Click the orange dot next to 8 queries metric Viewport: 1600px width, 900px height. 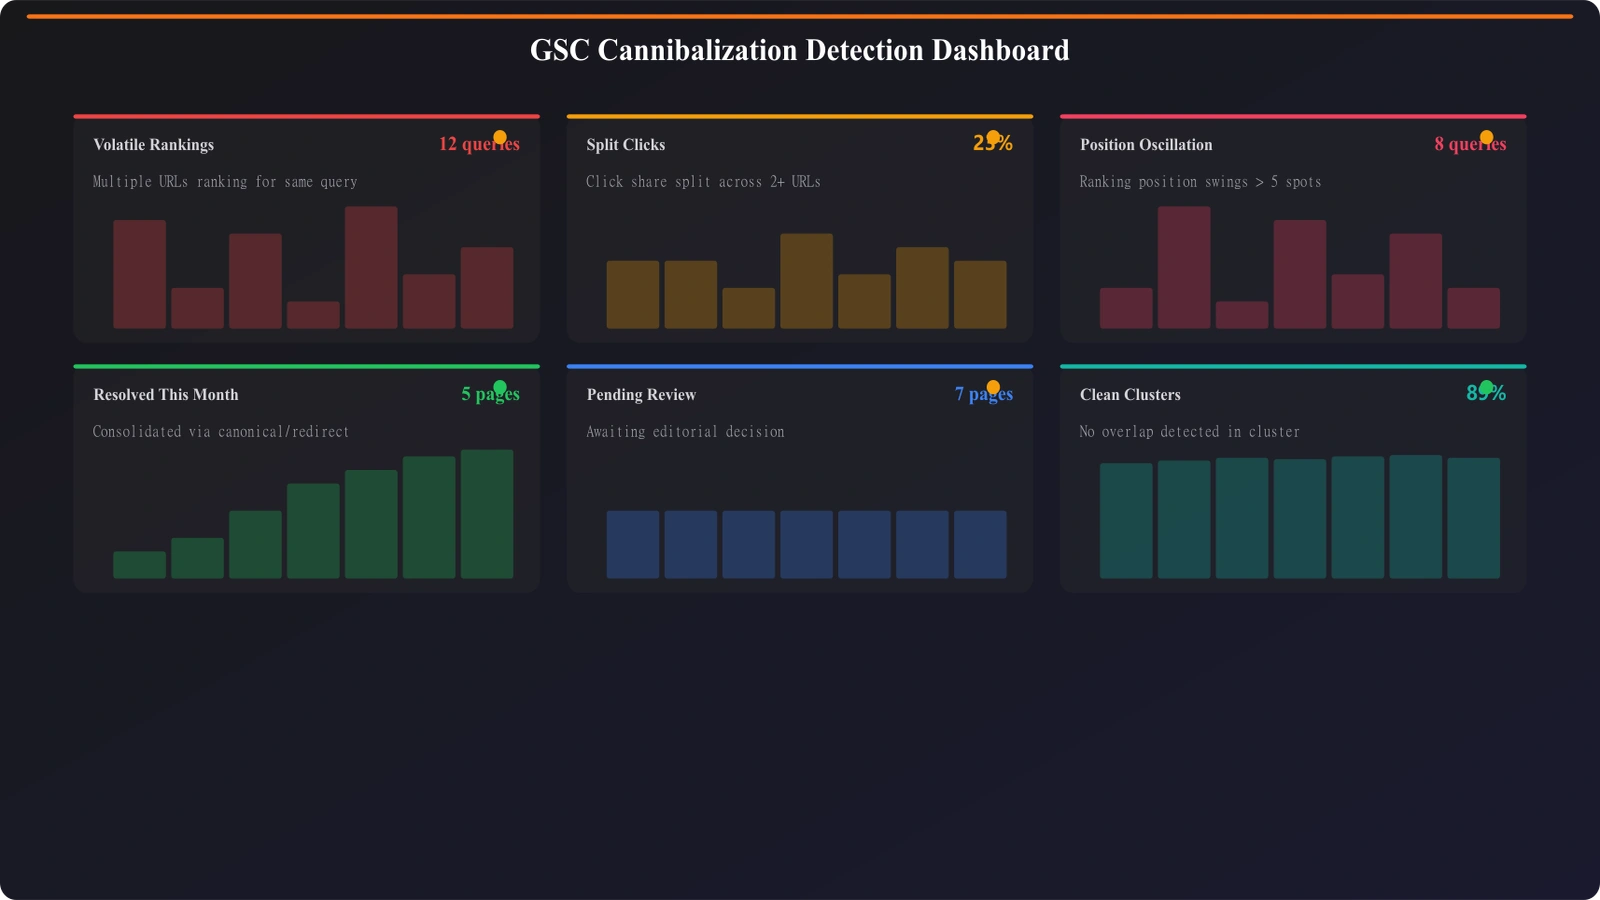click(x=1486, y=136)
